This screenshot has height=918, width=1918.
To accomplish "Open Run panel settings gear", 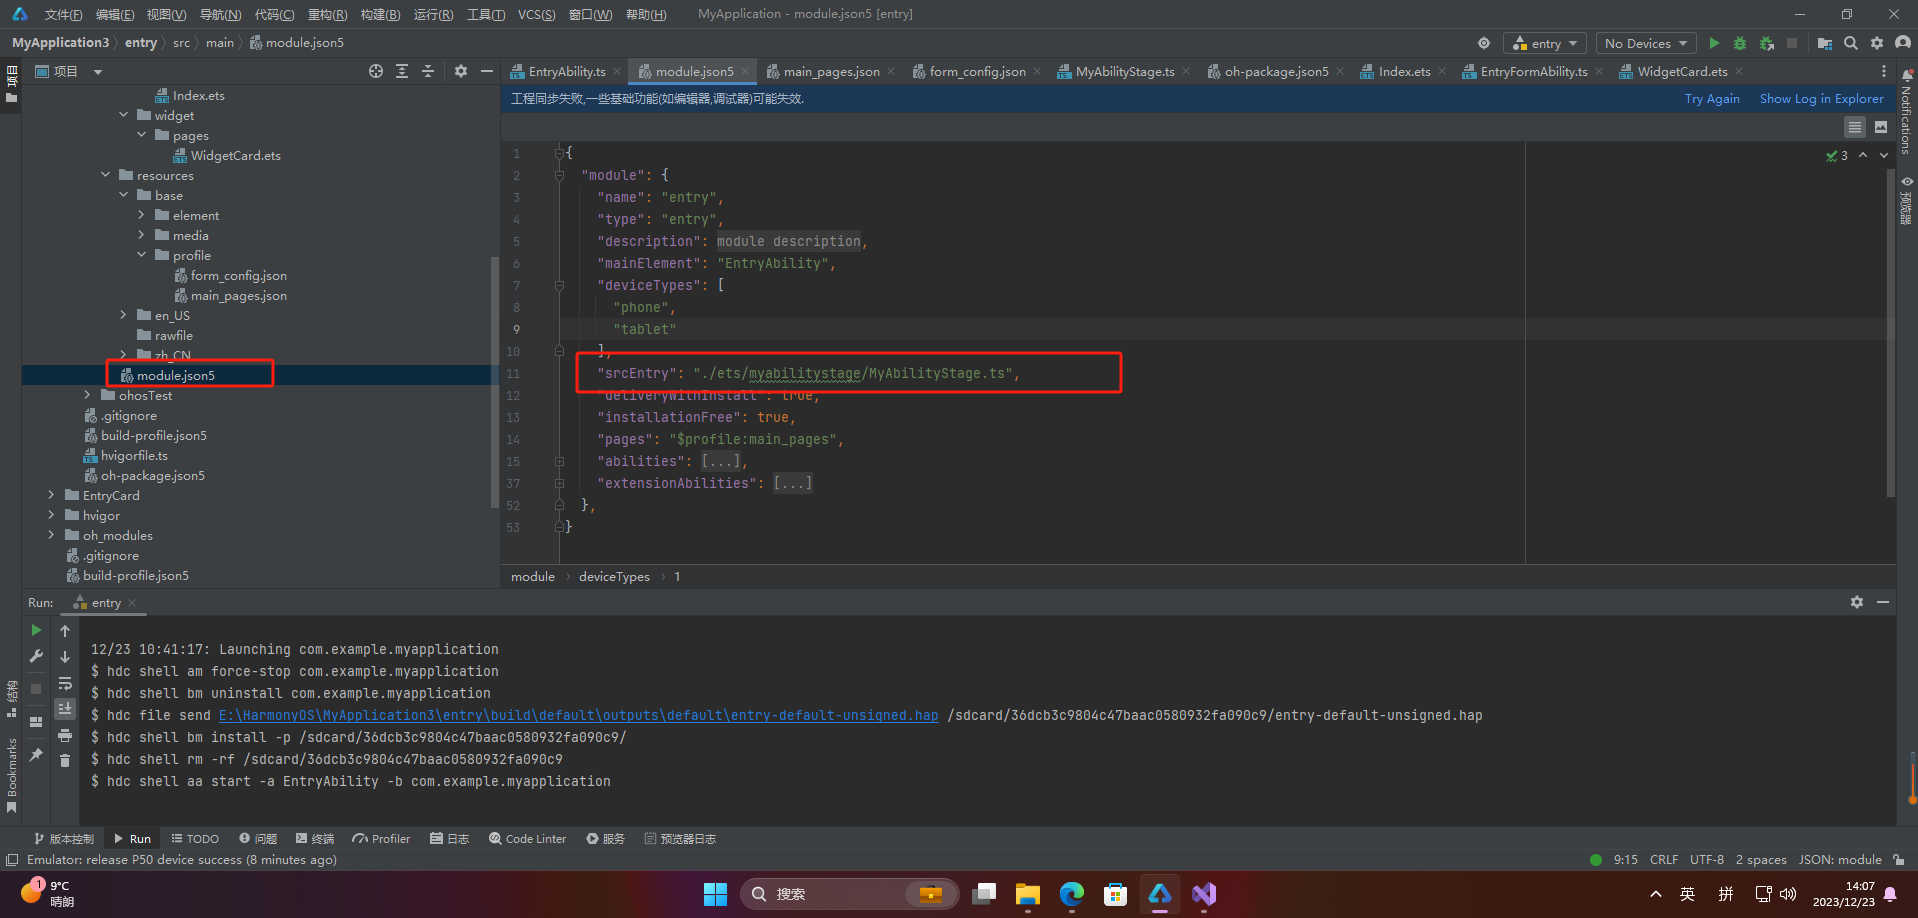I will pyautogui.click(x=1857, y=602).
